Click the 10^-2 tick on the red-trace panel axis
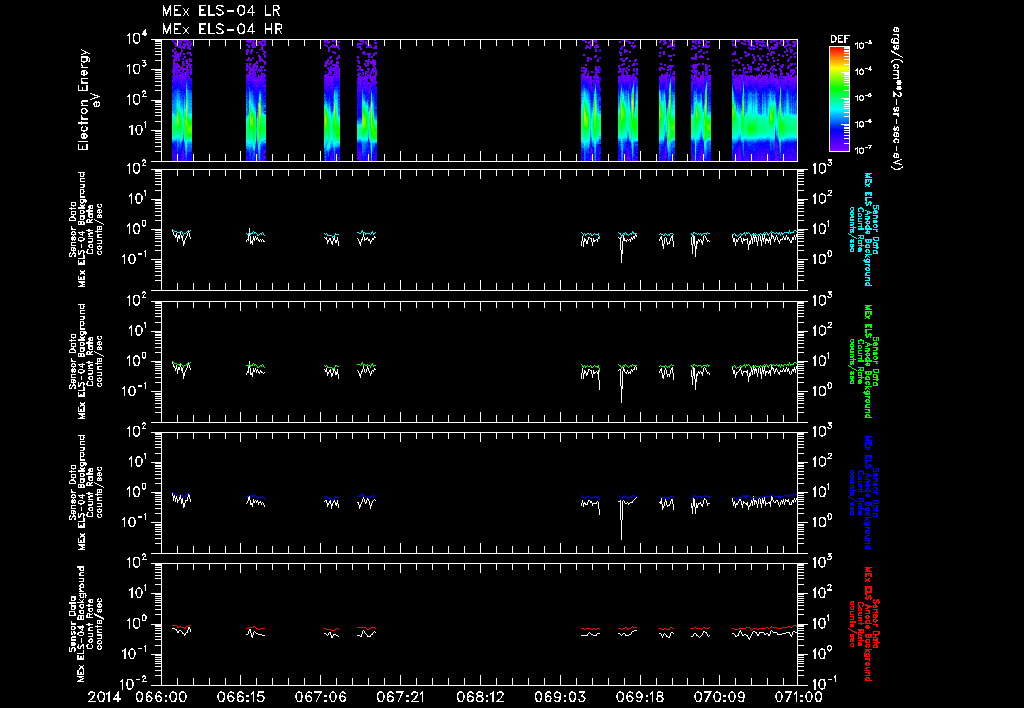The width and height of the screenshot is (1024, 708). tap(136, 683)
